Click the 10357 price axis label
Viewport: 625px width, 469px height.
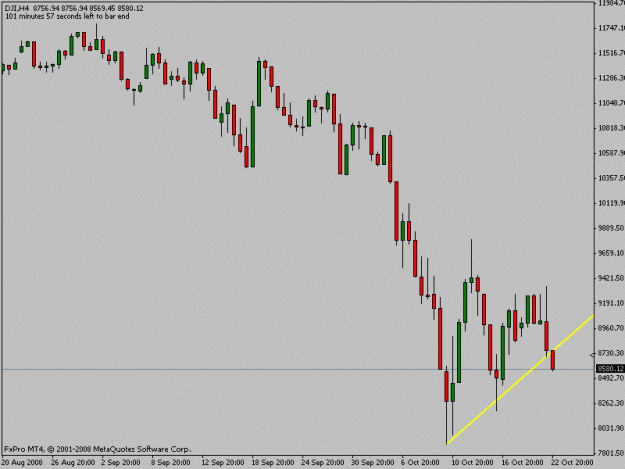(x=611, y=178)
